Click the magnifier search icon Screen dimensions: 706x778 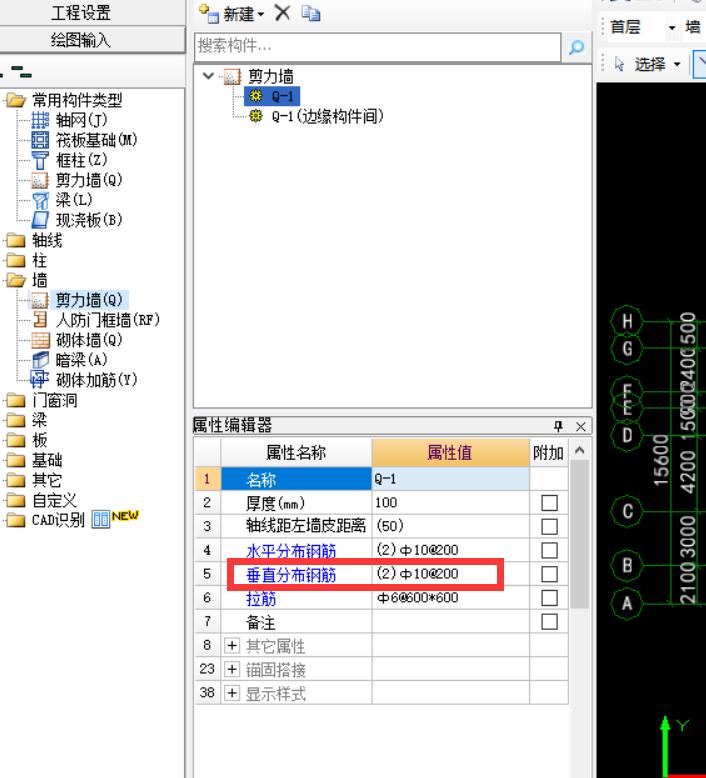tap(576, 47)
